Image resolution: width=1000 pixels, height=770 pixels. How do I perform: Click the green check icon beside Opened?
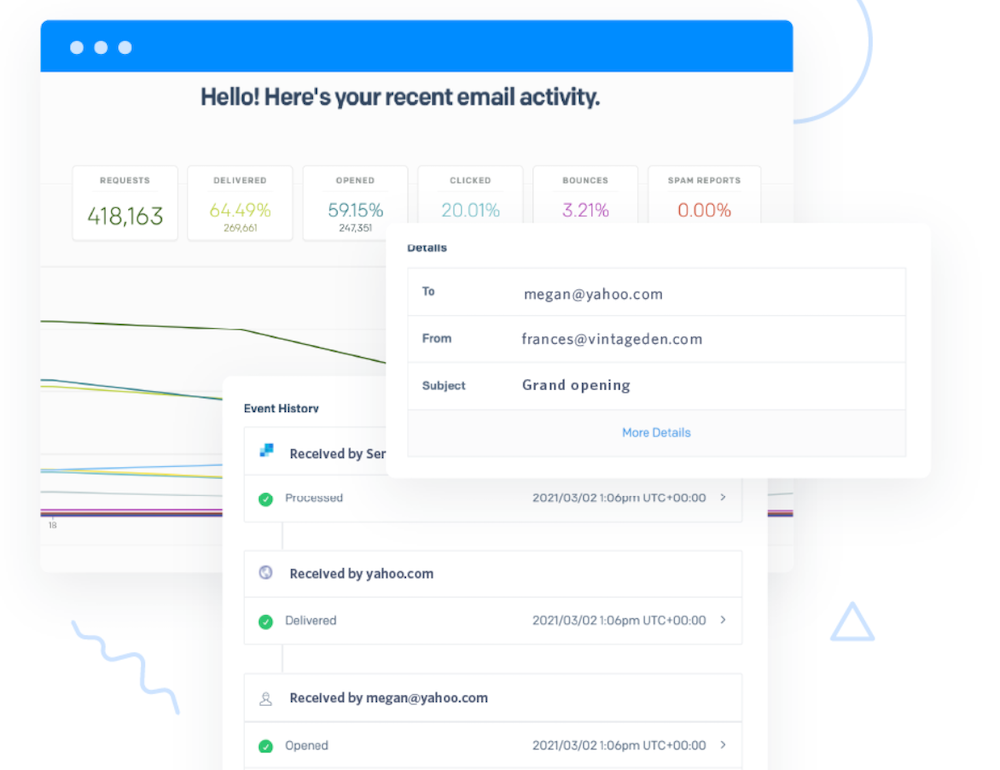click(x=266, y=746)
